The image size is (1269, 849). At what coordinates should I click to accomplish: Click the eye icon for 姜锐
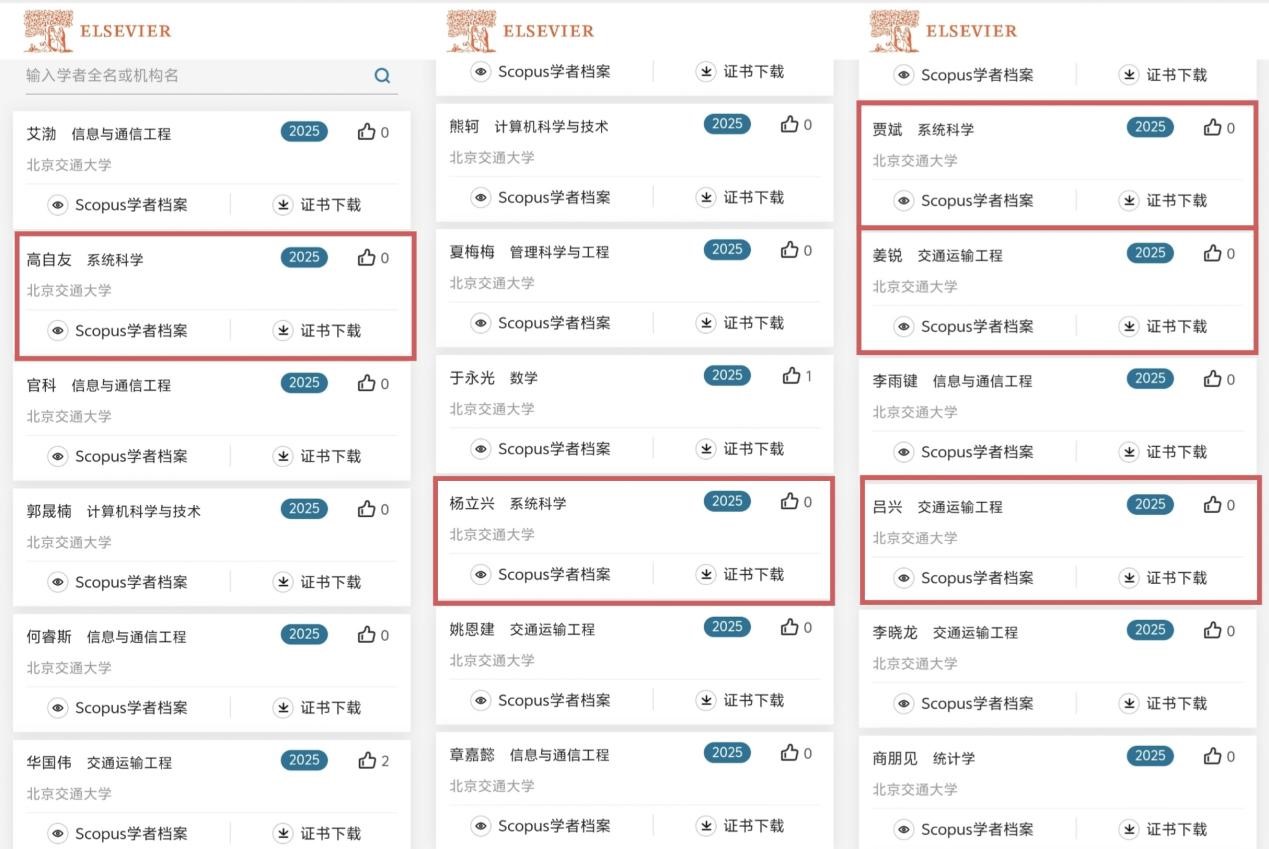pos(904,327)
